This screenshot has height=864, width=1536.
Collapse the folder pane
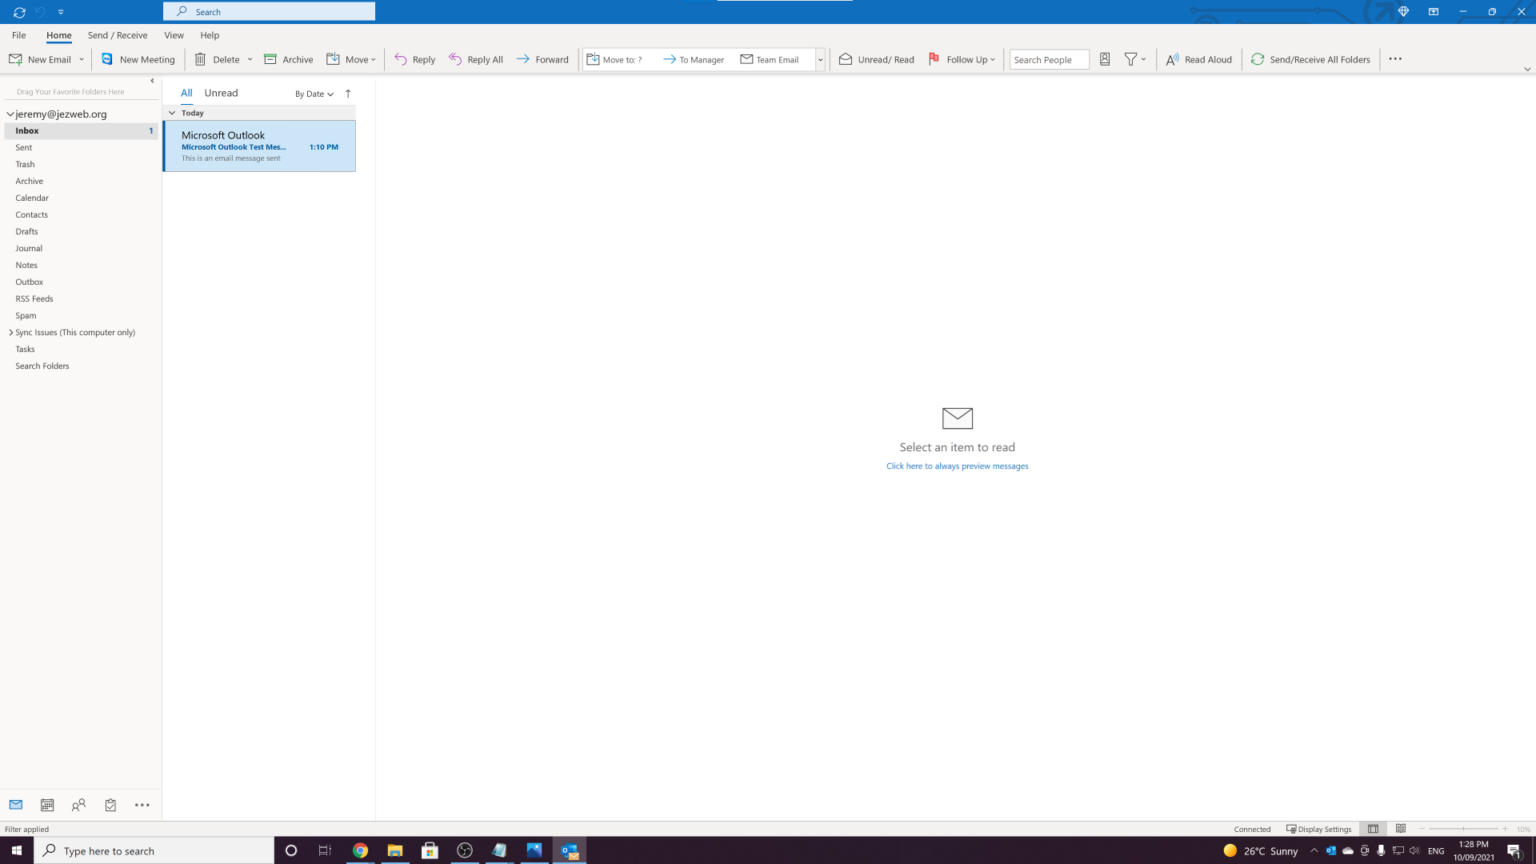click(152, 81)
